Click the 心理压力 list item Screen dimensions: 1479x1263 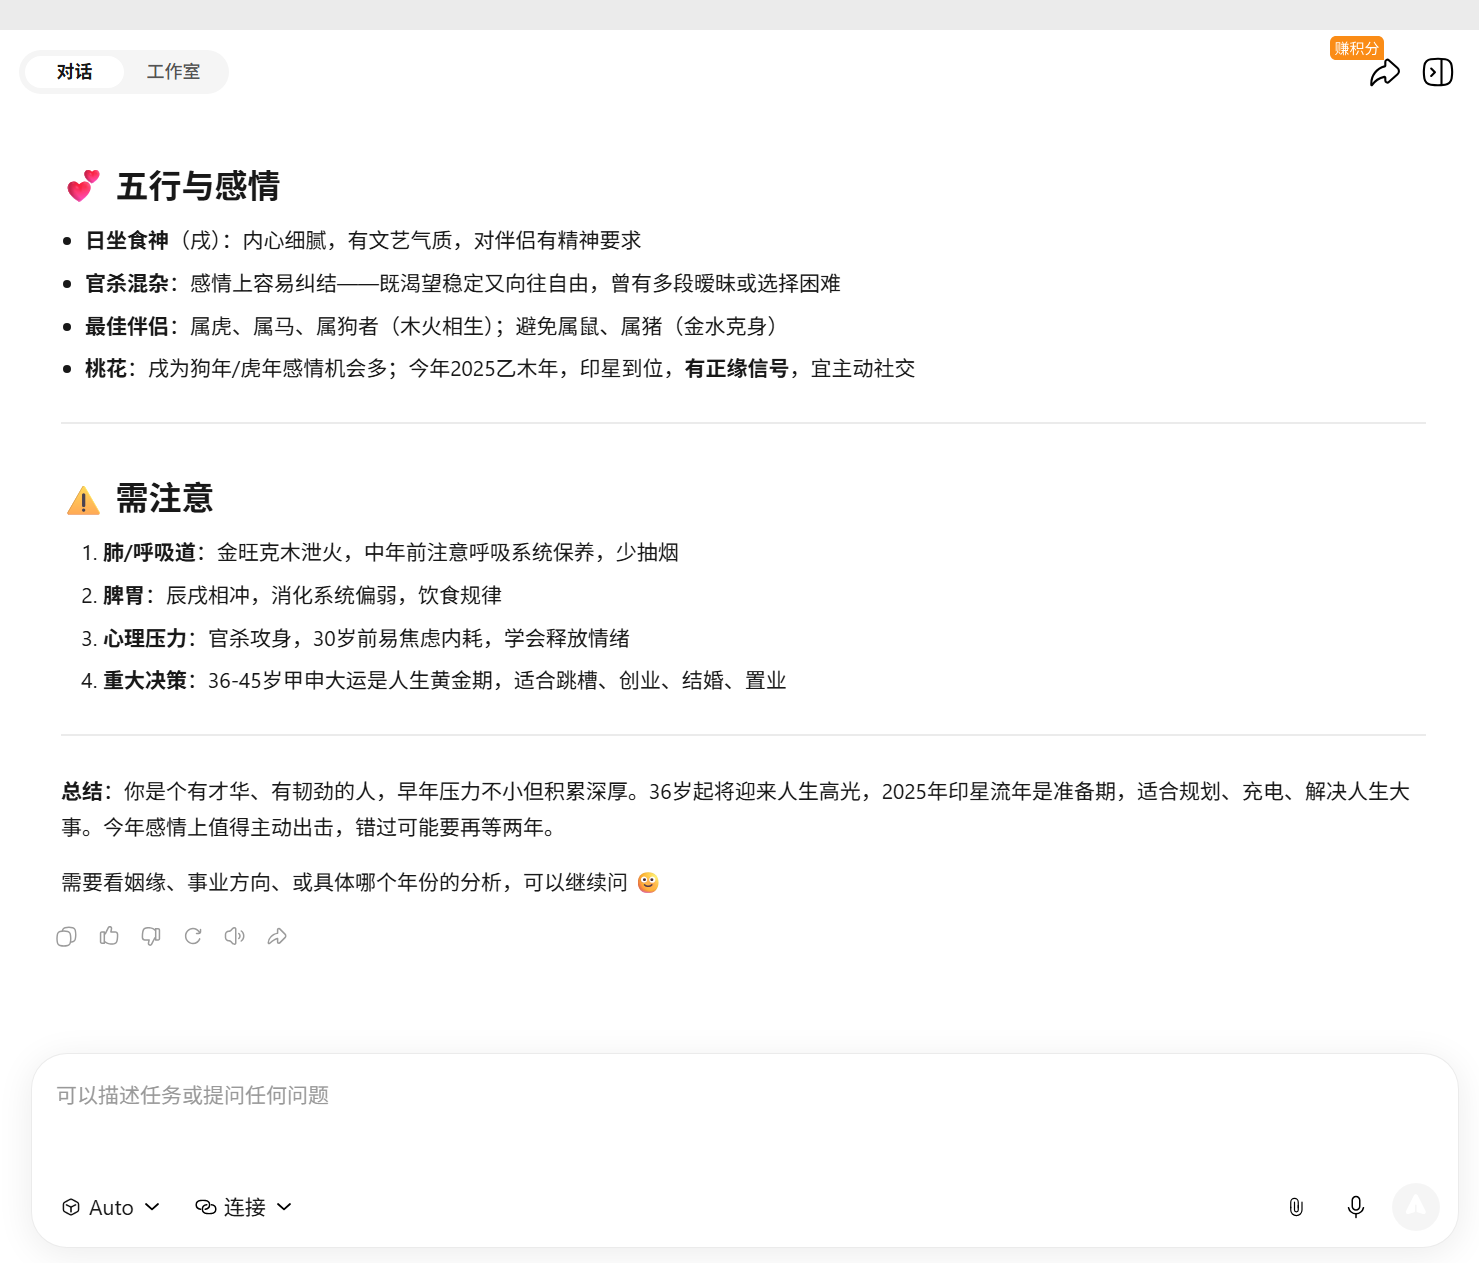coord(367,639)
